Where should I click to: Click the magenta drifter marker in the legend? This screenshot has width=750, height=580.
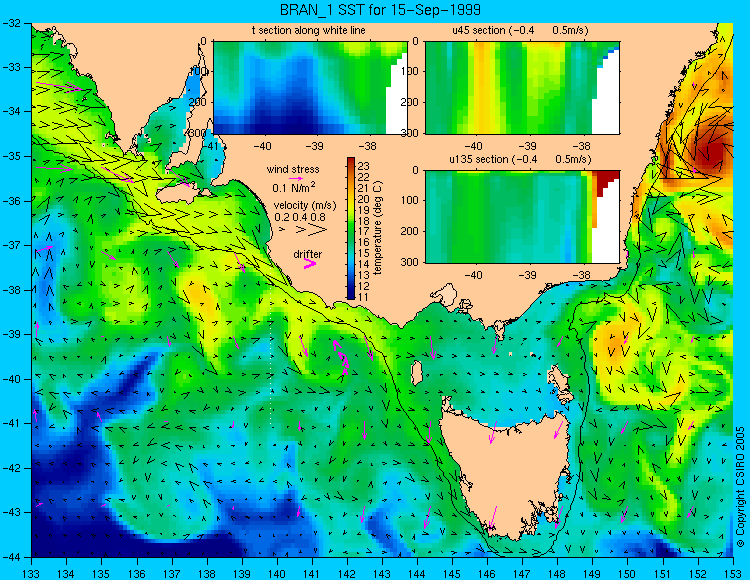click(x=309, y=264)
